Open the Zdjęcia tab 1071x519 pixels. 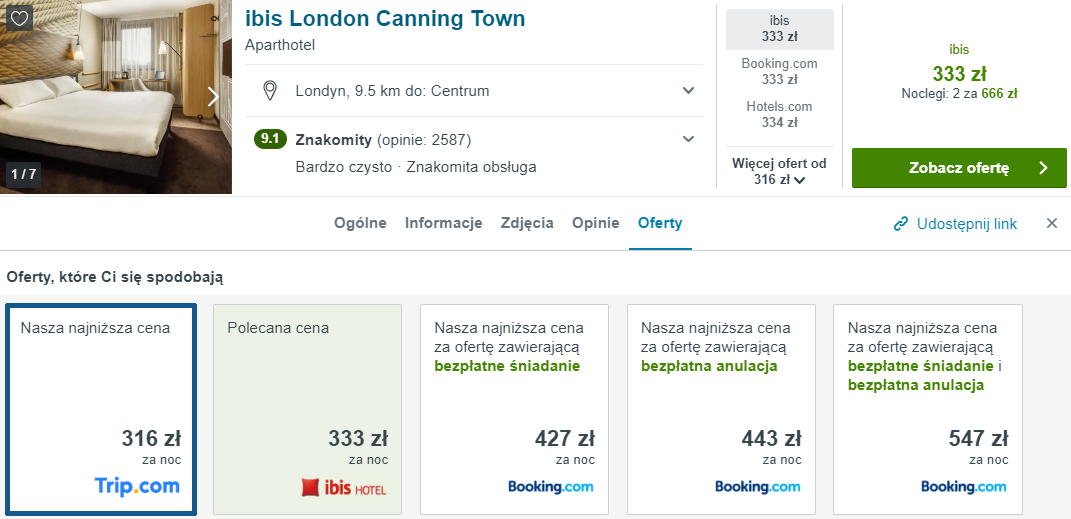click(x=527, y=223)
